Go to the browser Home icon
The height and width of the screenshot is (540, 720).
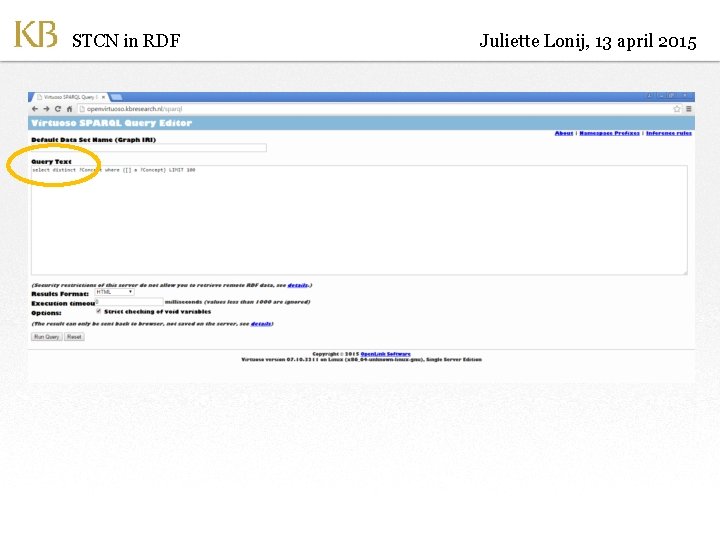(69, 109)
